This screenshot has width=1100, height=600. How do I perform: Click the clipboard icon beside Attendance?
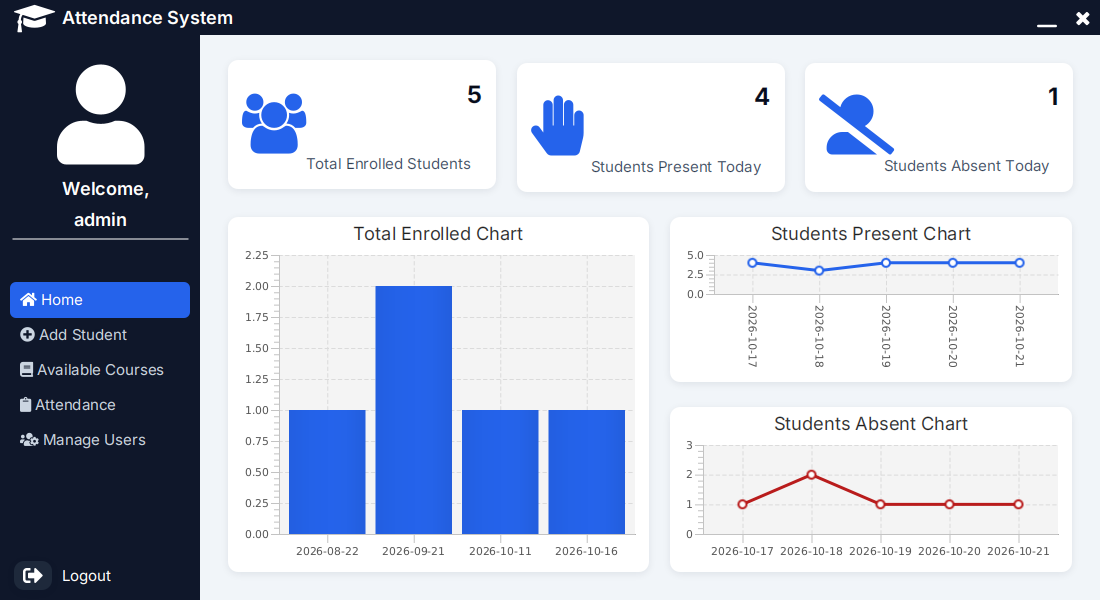[x=25, y=405]
